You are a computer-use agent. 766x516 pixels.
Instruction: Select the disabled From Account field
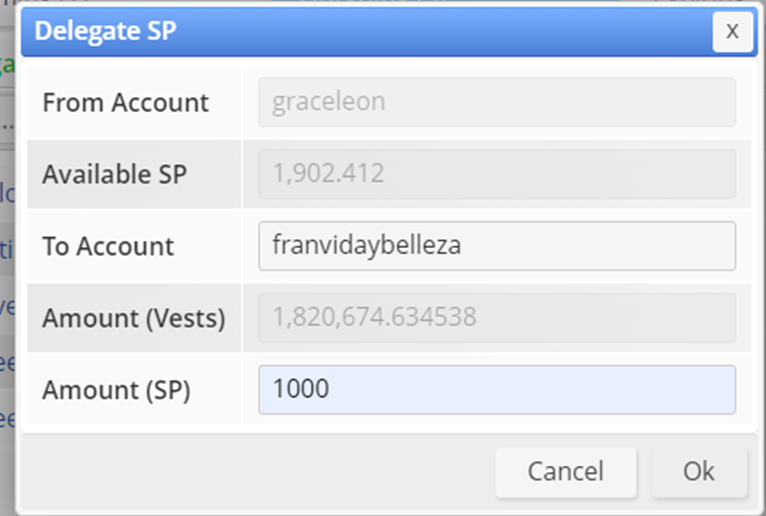497,102
